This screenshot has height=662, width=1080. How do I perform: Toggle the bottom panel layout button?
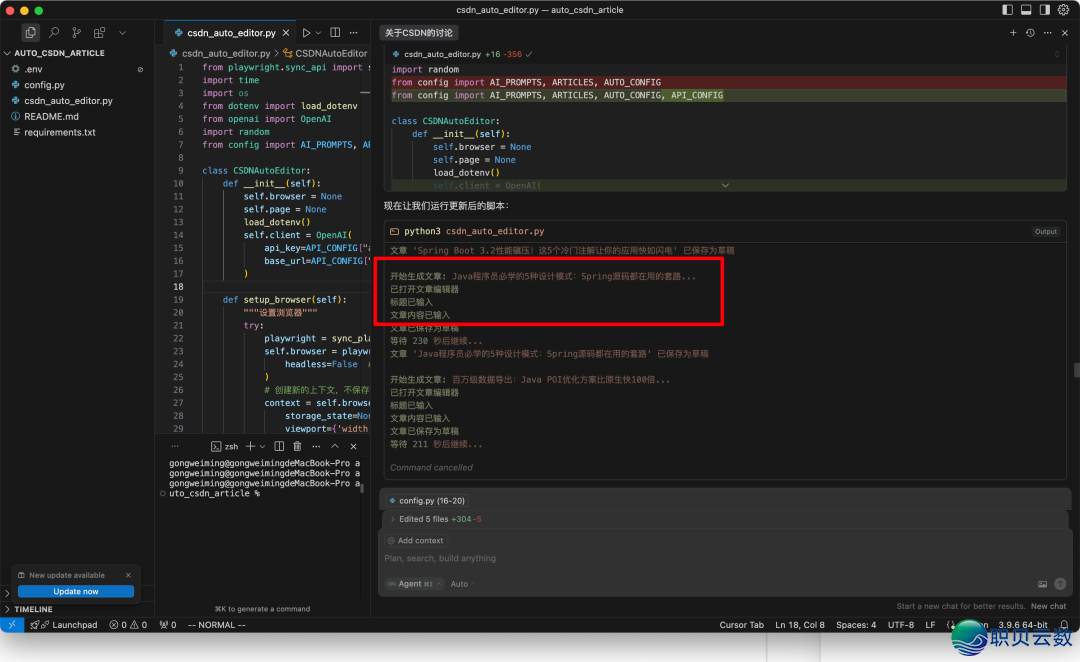(x=1026, y=10)
